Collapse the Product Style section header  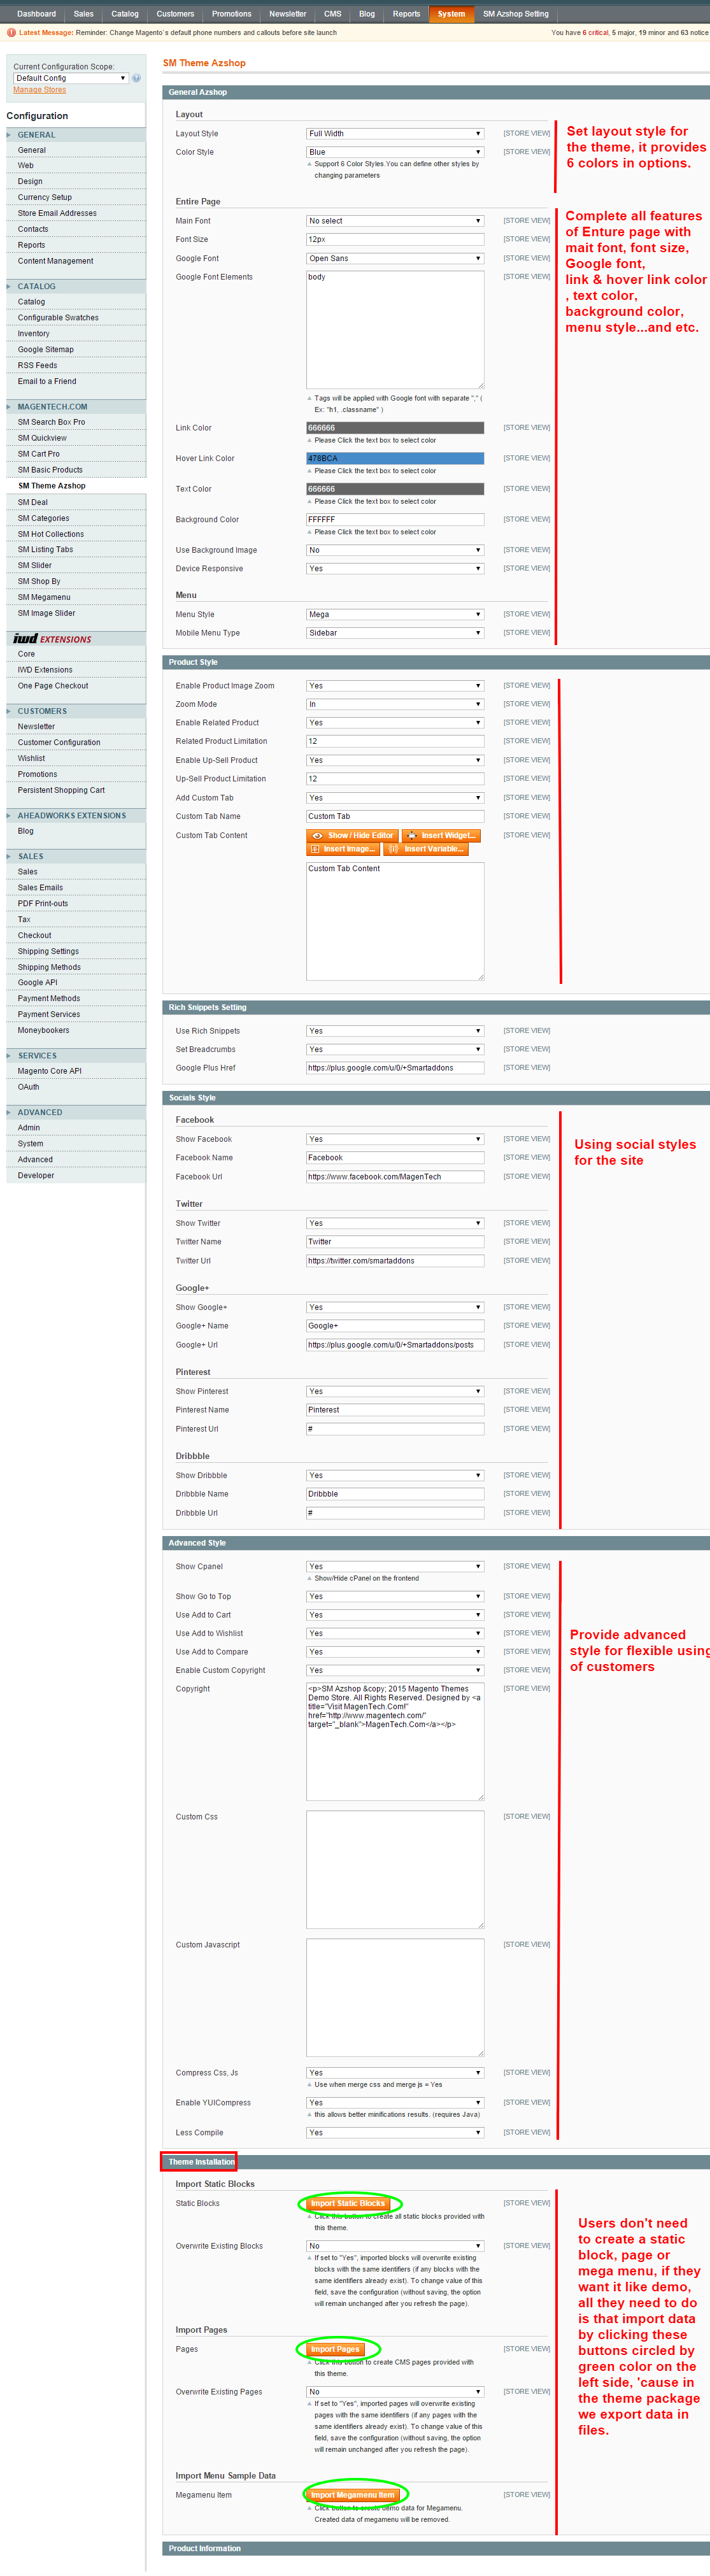tap(436, 662)
